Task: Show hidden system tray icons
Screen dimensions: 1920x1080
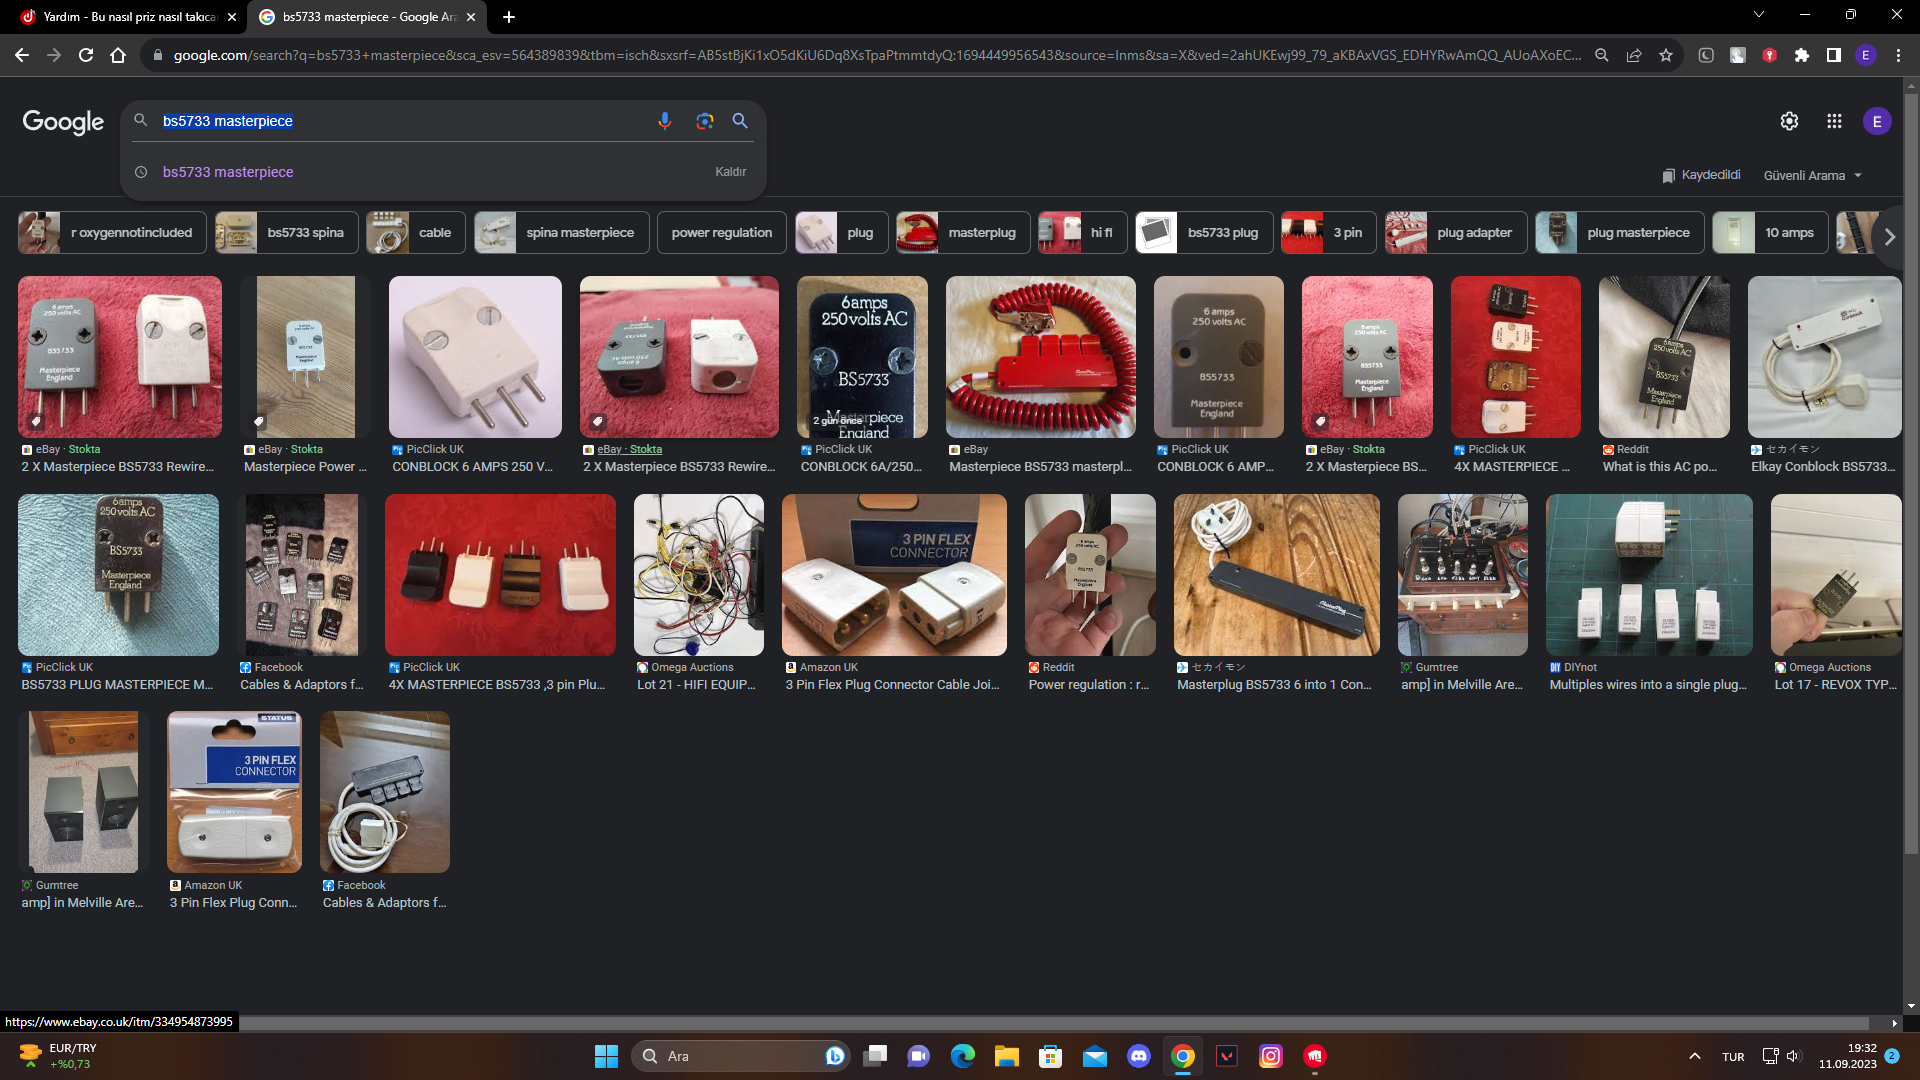Action: (1695, 1056)
